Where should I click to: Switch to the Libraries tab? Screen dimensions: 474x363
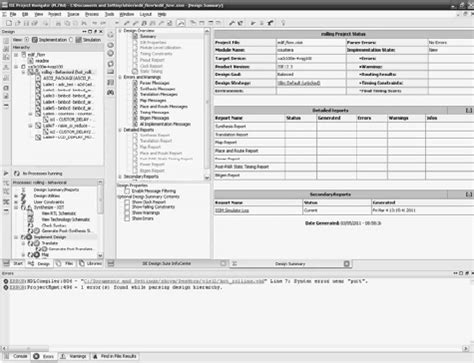pyautogui.click(x=90, y=263)
